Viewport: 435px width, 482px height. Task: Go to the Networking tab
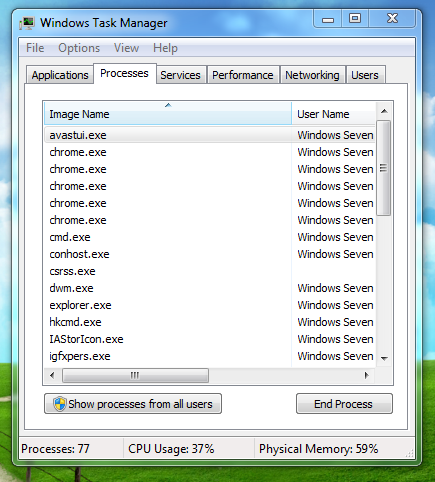tap(312, 75)
